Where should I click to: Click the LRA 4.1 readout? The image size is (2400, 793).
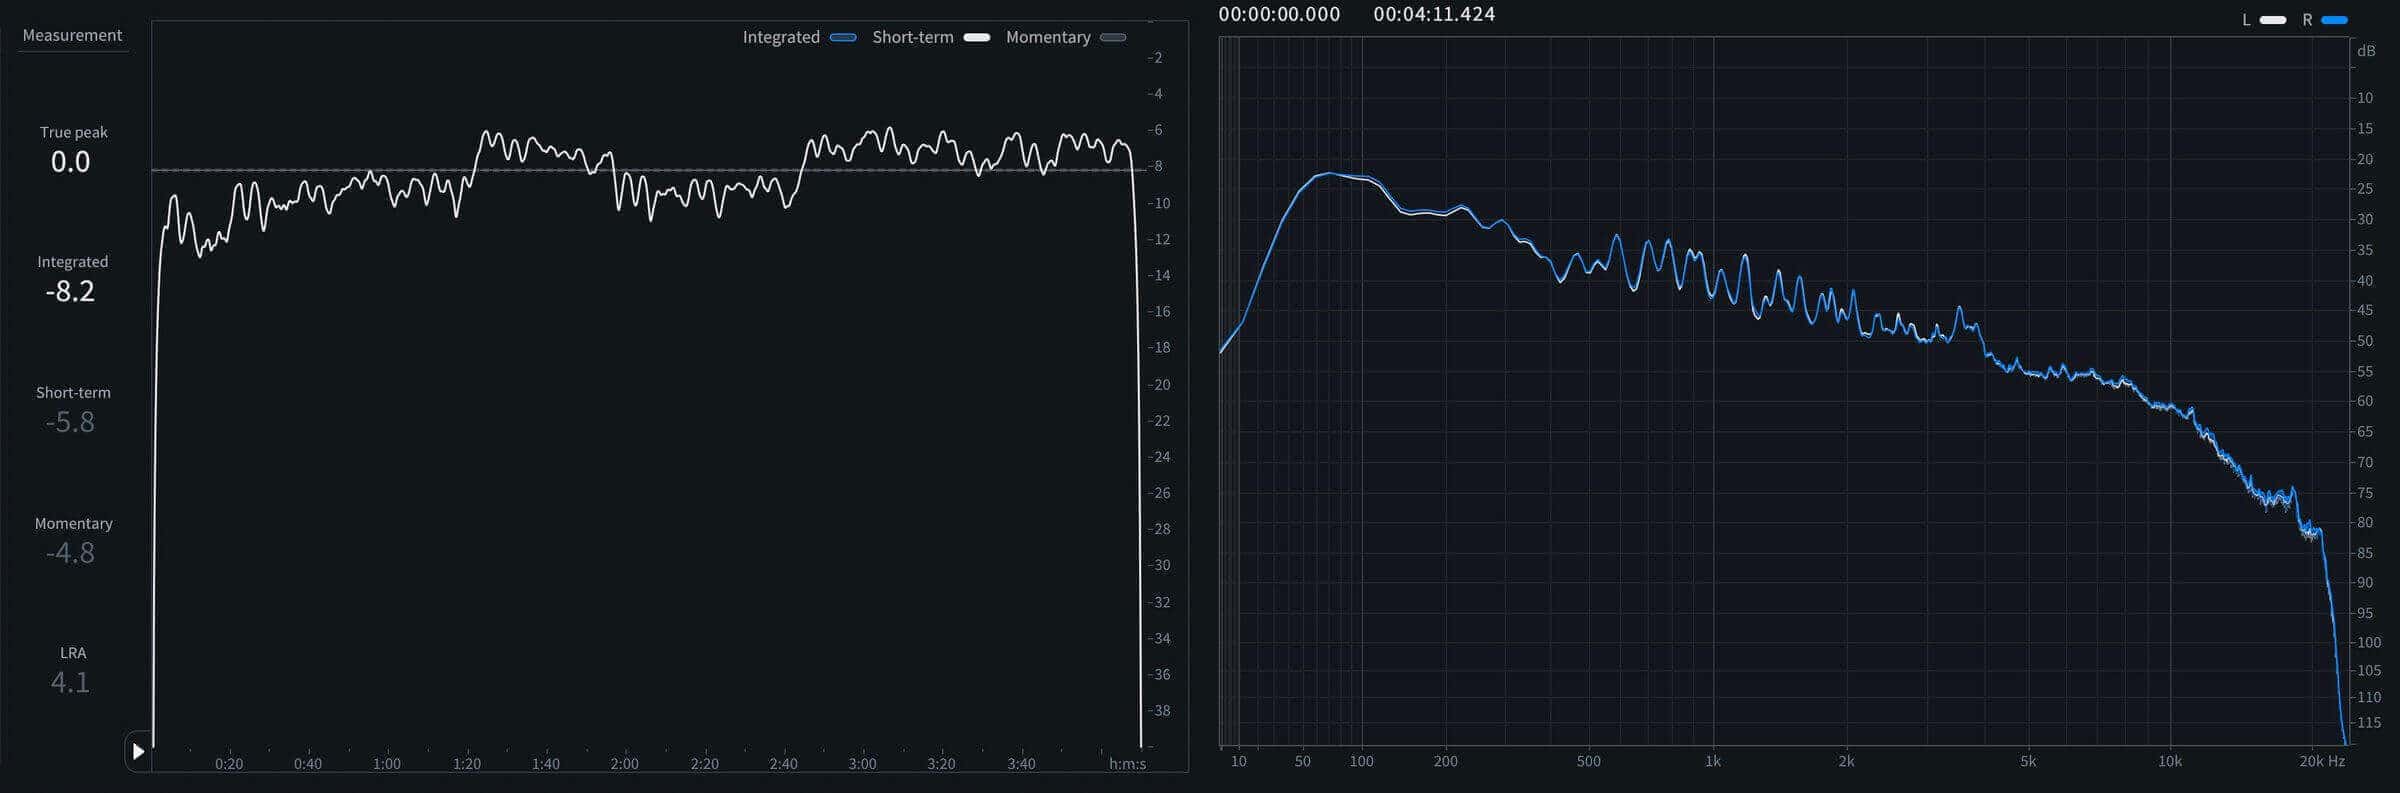[x=70, y=682]
